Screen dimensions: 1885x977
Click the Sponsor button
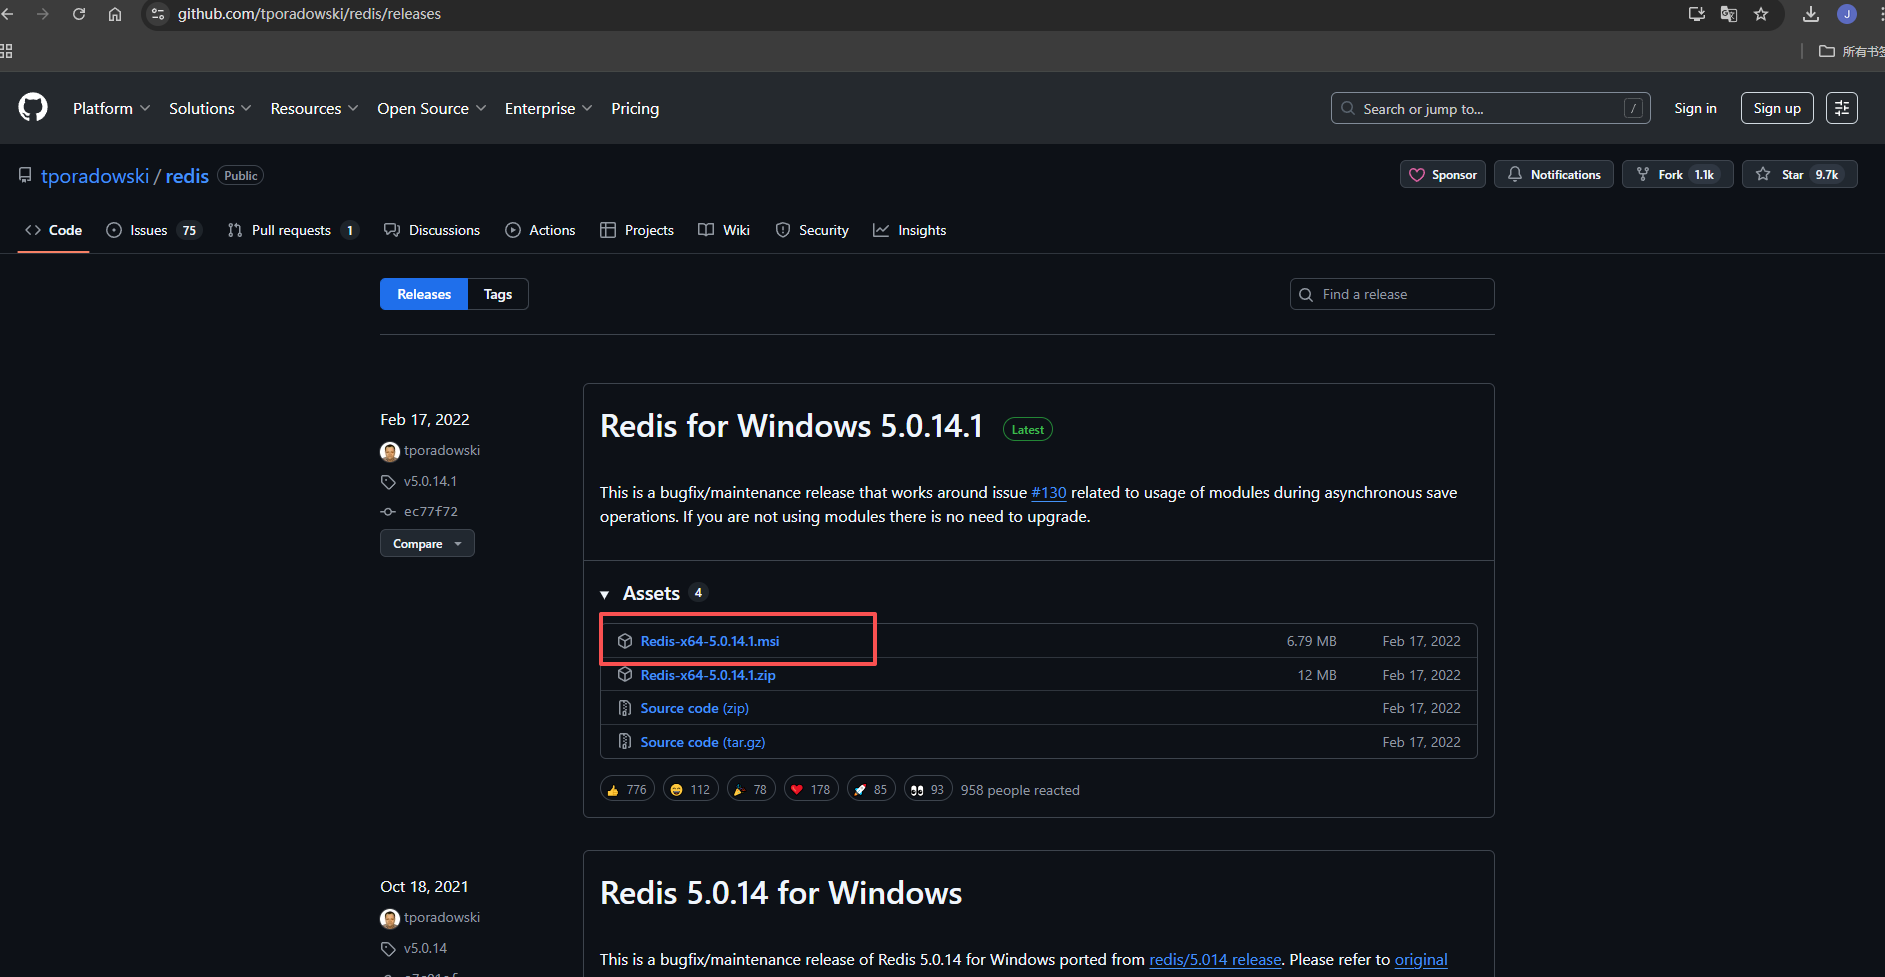click(x=1443, y=174)
